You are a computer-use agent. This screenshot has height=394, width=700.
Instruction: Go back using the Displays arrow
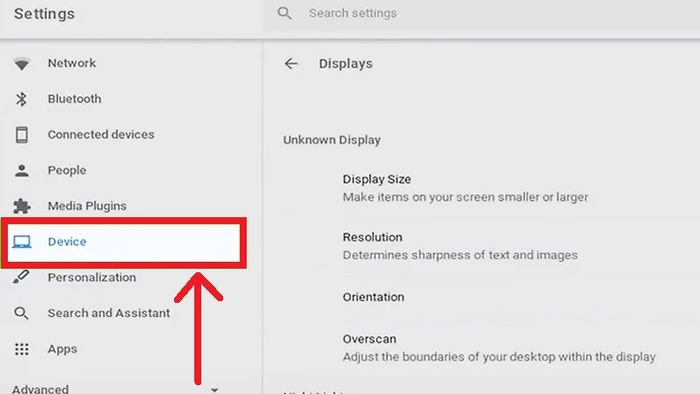tap(291, 64)
